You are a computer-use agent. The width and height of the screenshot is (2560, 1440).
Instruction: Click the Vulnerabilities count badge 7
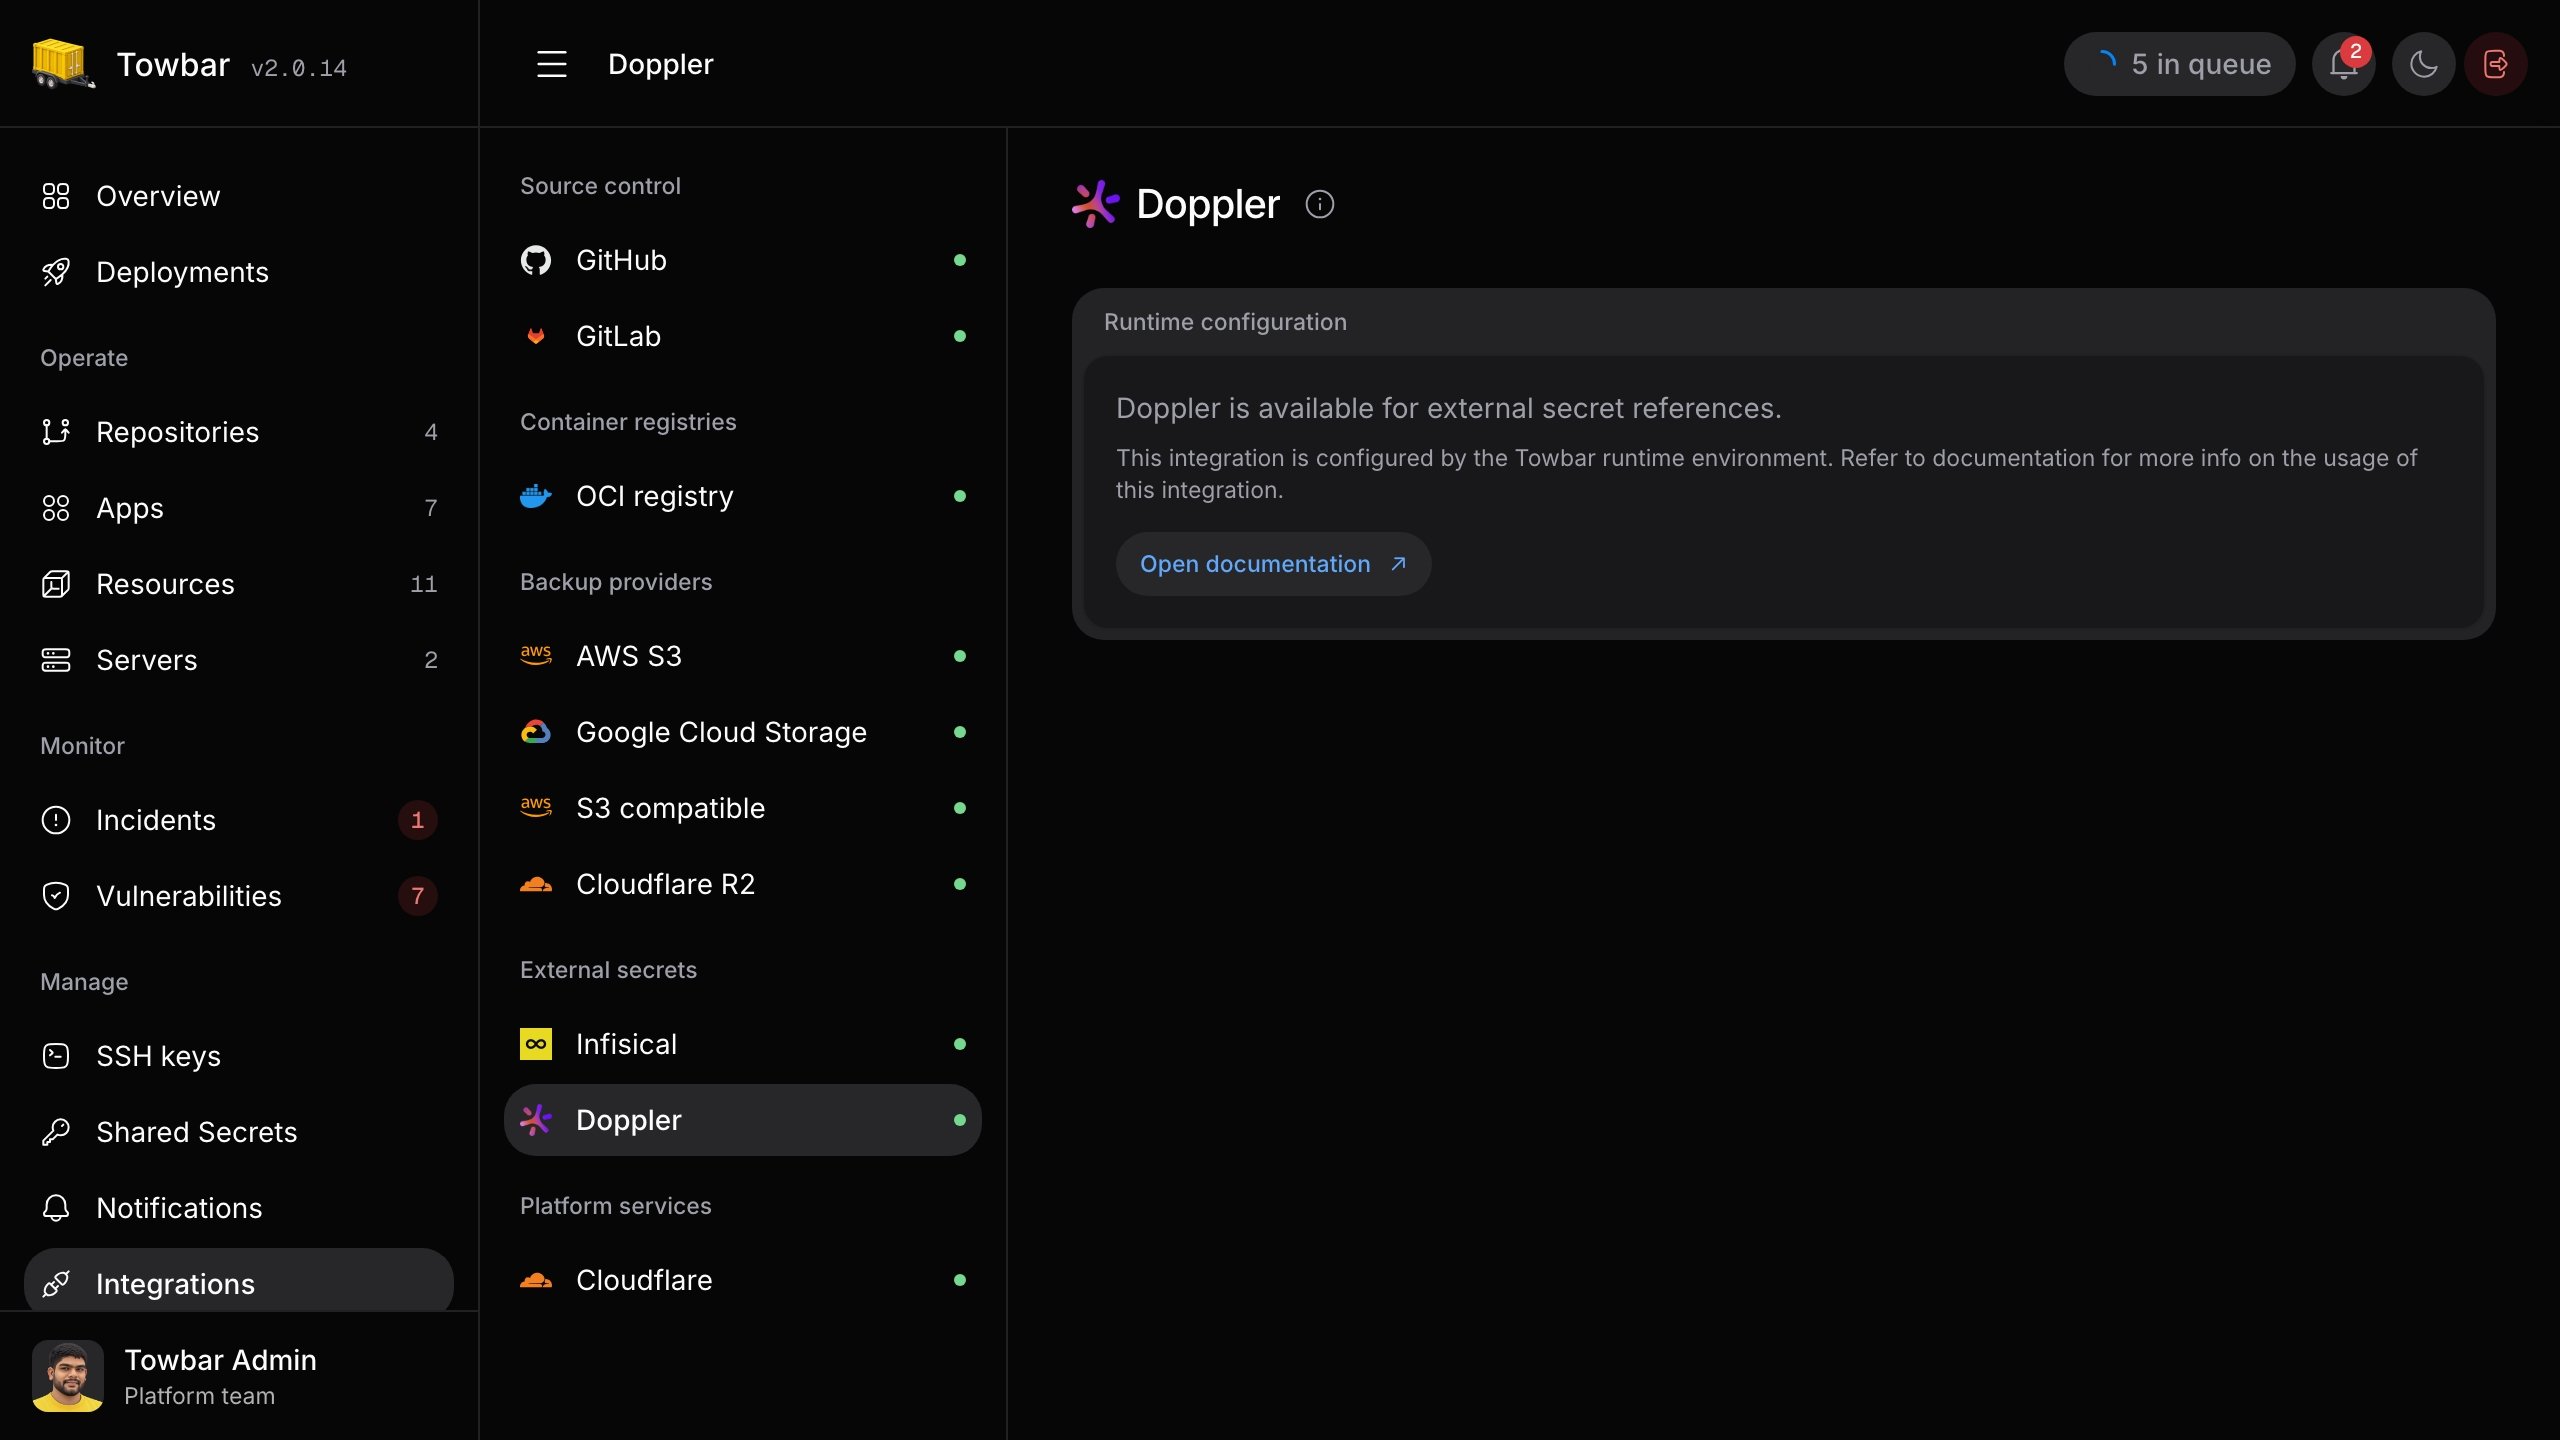418,896
